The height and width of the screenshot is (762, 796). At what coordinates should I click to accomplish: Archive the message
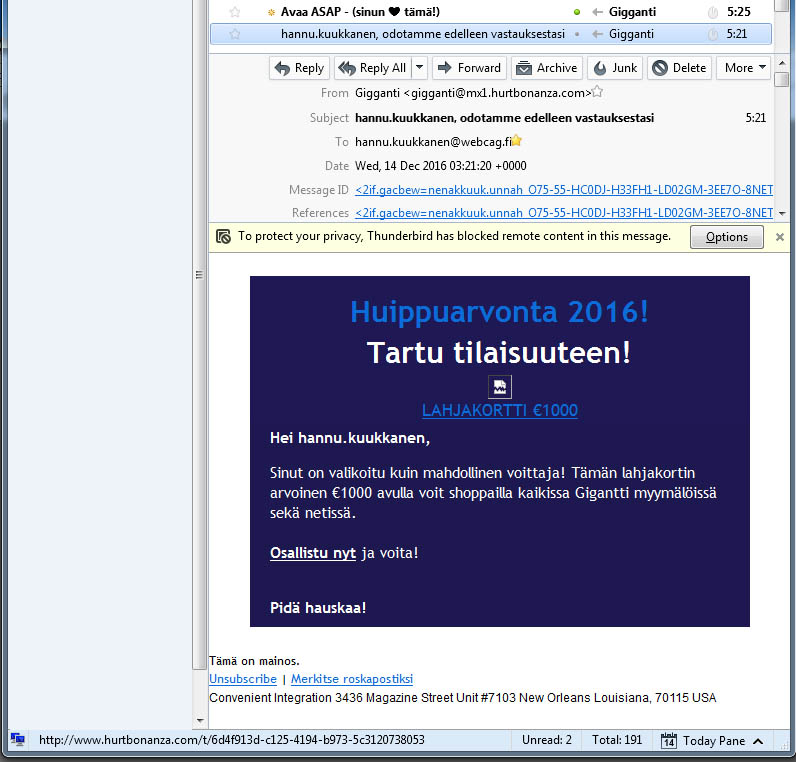click(x=547, y=68)
